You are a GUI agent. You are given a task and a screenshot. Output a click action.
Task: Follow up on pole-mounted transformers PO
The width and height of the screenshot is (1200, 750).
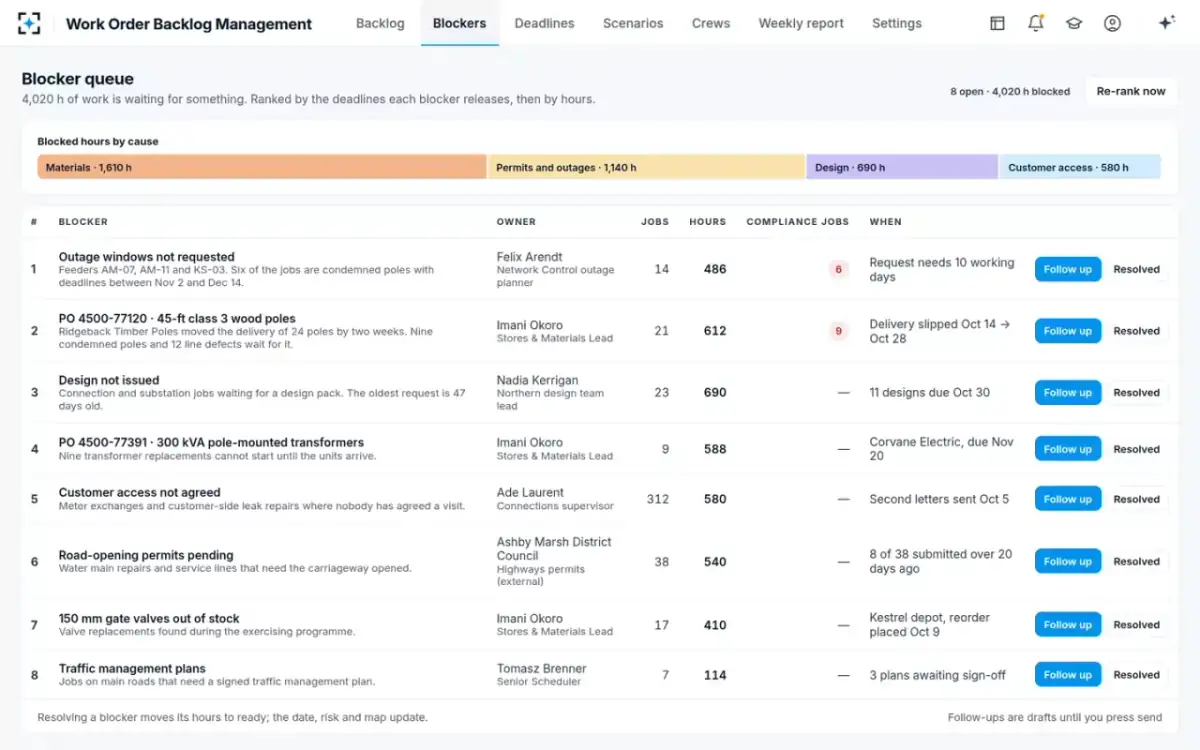coord(1068,449)
